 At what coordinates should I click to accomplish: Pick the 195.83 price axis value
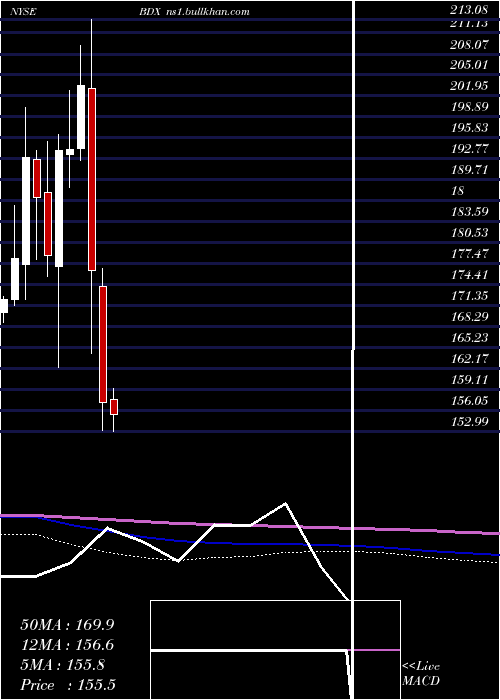pos(469,128)
